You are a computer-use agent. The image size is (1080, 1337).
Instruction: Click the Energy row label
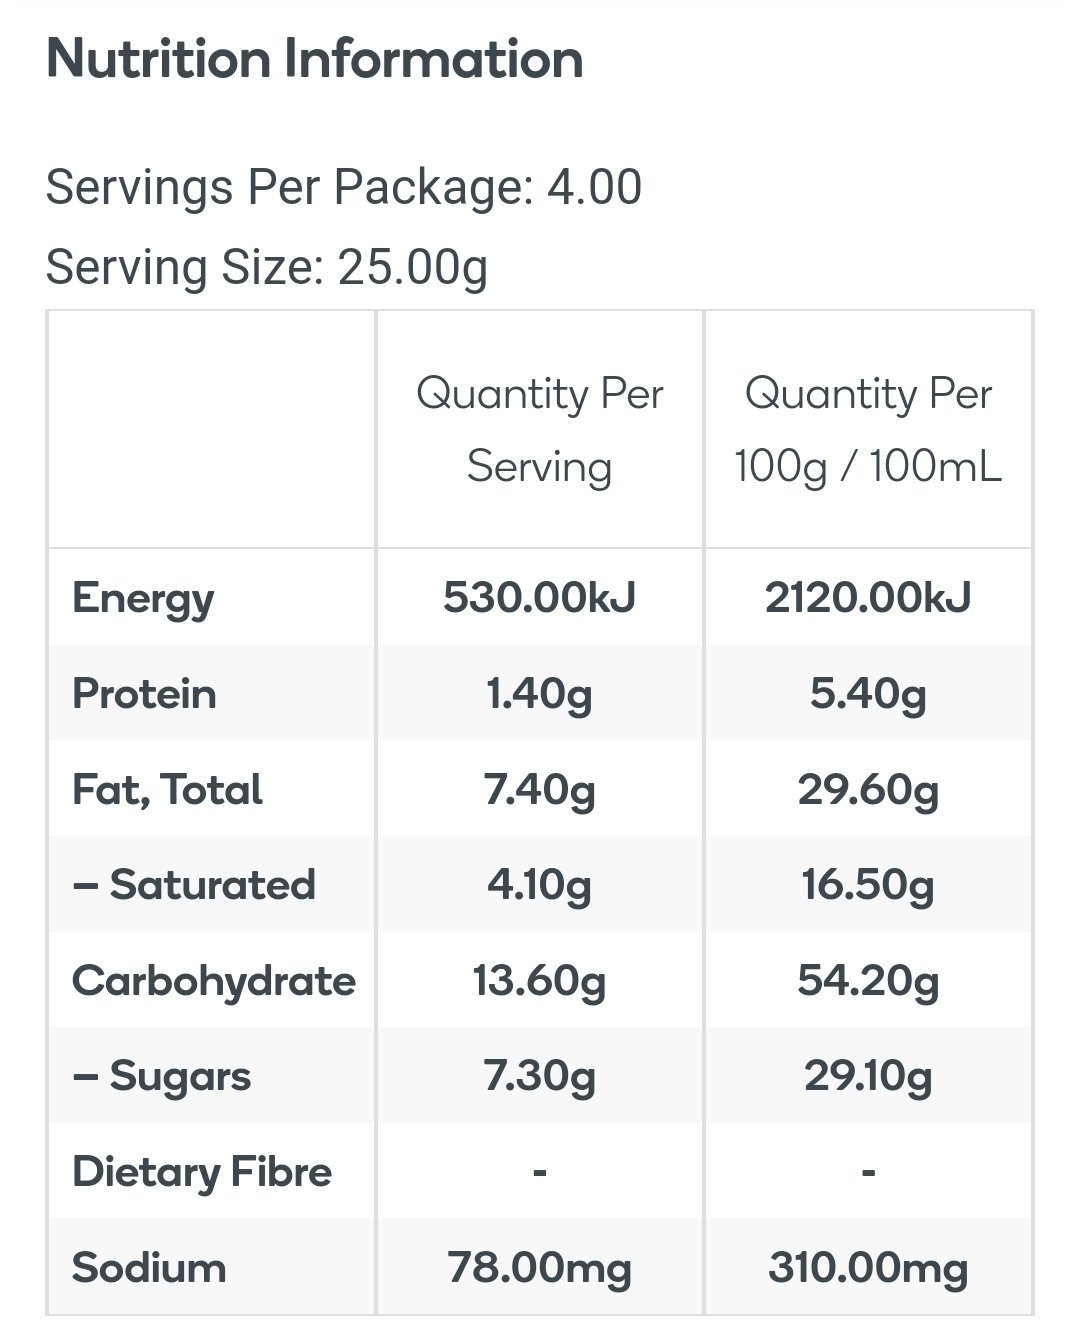click(143, 598)
